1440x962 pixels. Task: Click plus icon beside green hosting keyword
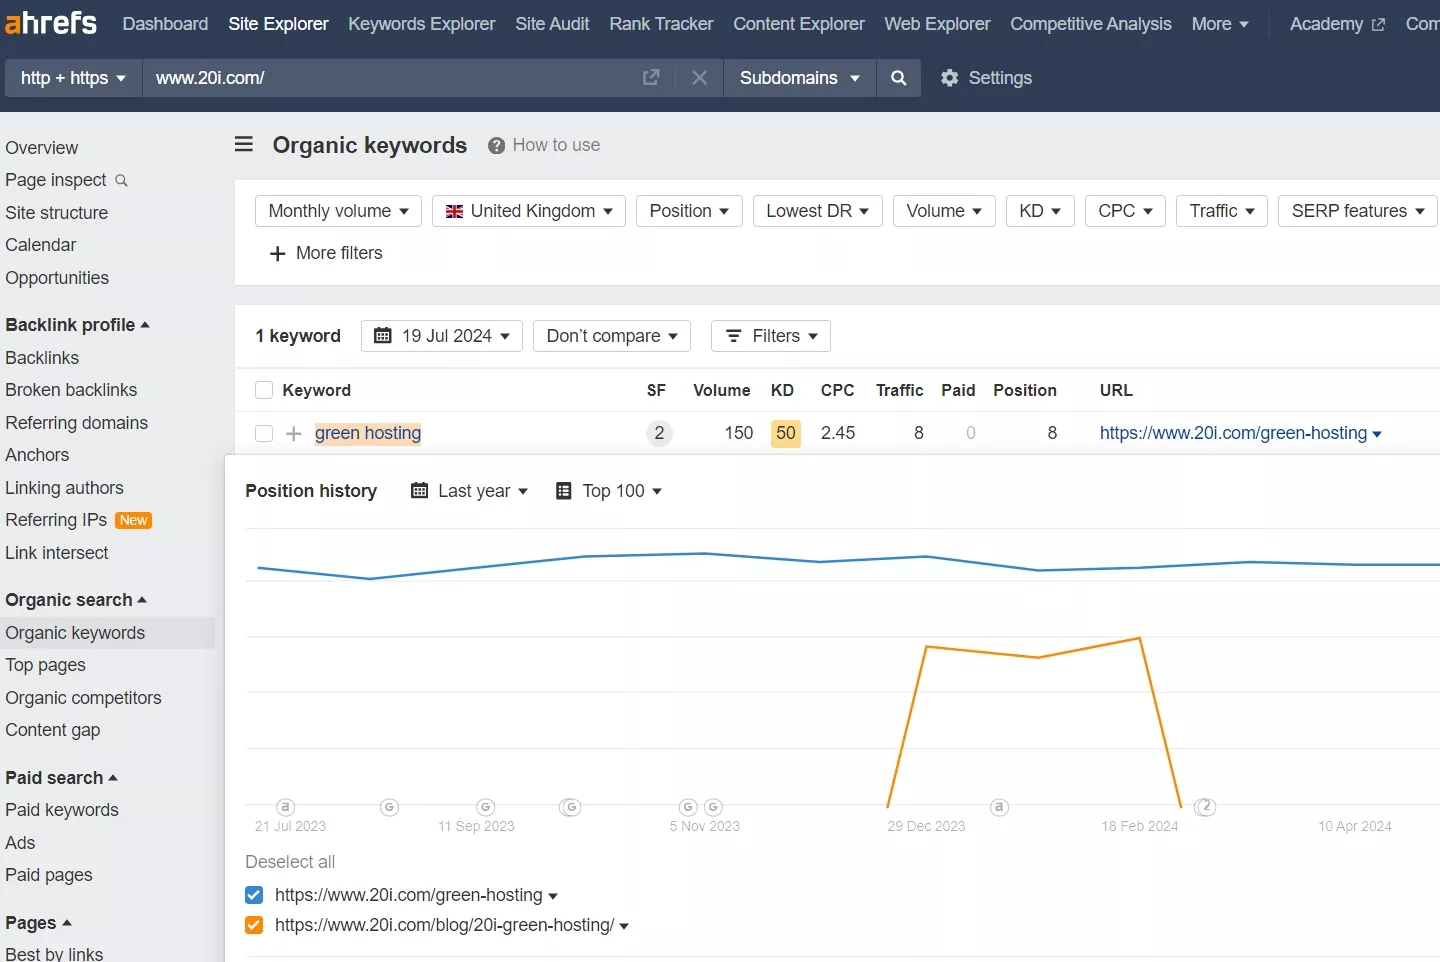[293, 434]
